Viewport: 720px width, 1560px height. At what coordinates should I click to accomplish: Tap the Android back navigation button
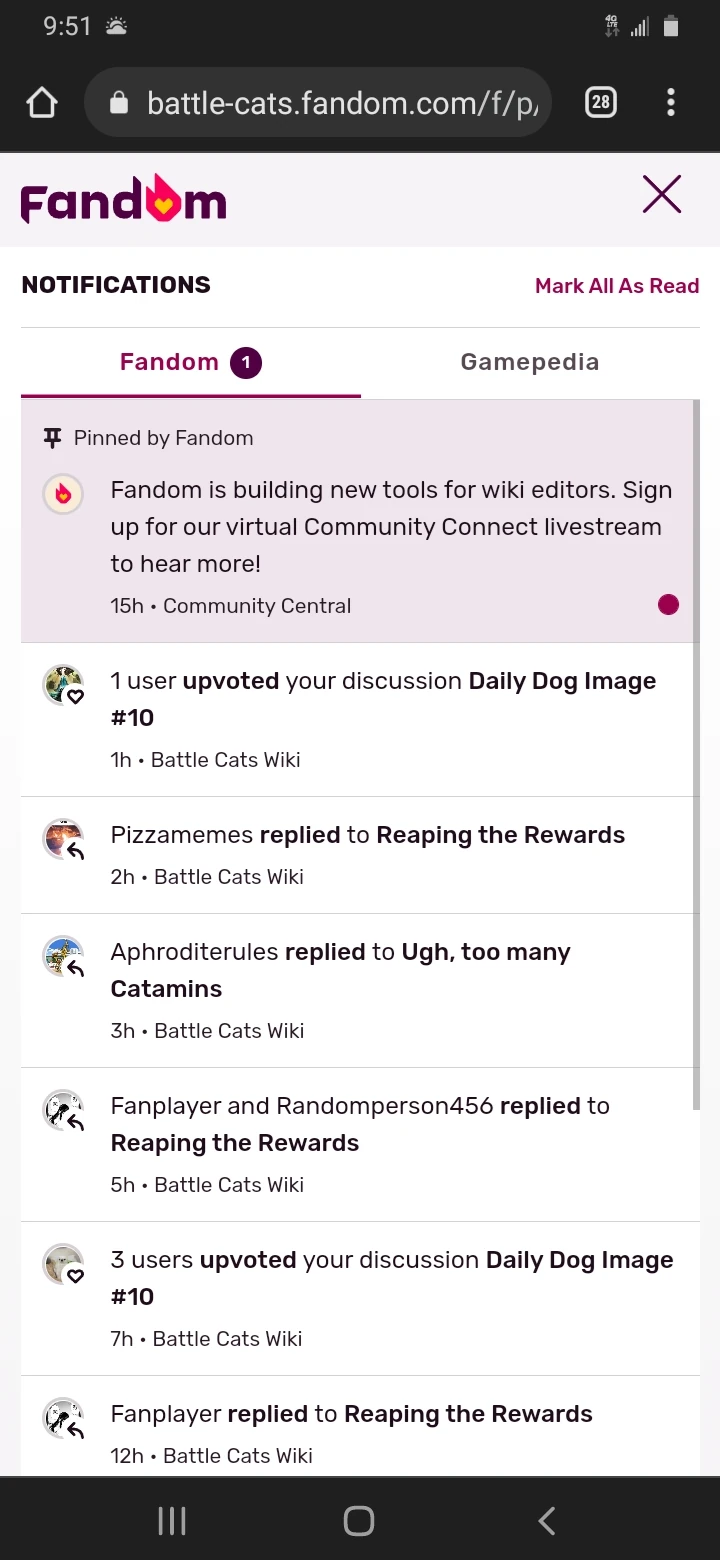click(x=546, y=1521)
